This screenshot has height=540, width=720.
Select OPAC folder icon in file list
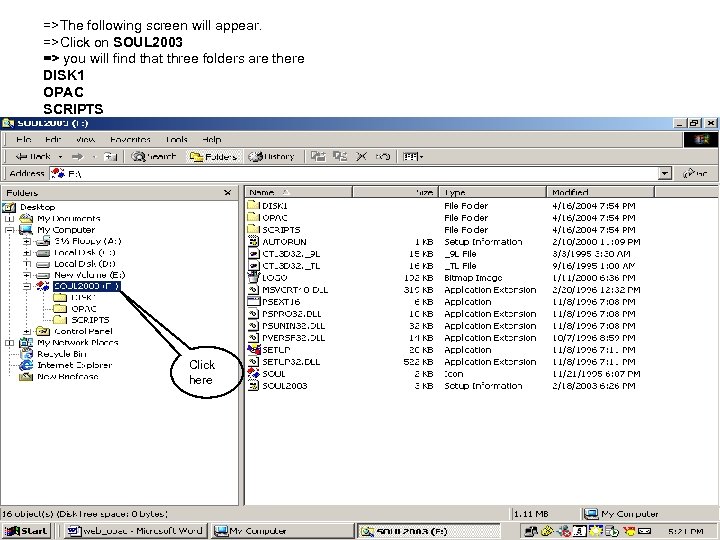[x=253, y=217]
